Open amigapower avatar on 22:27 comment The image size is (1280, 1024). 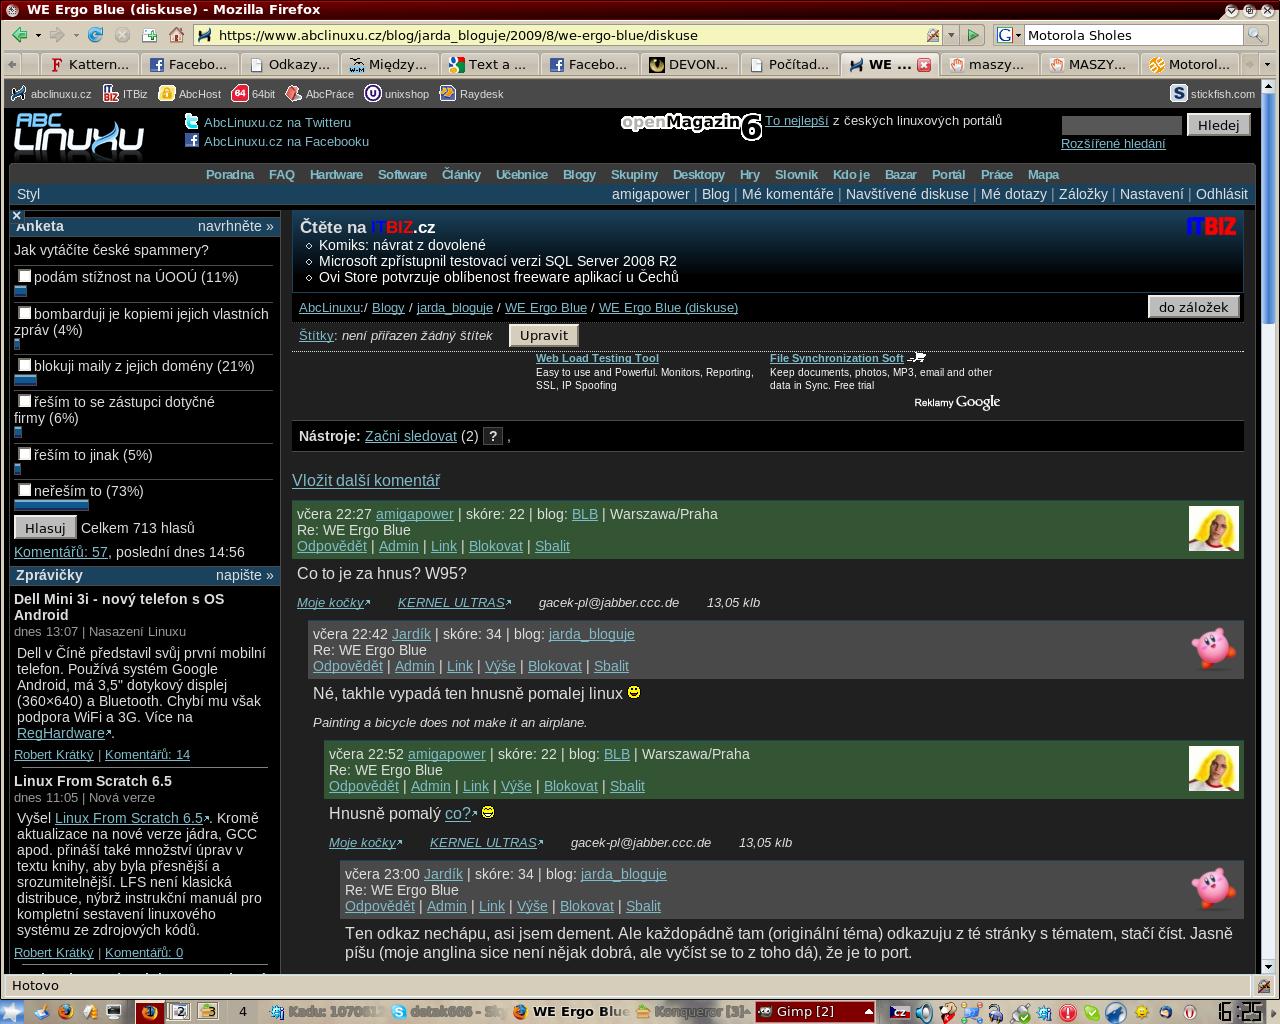pos(1213,528)
